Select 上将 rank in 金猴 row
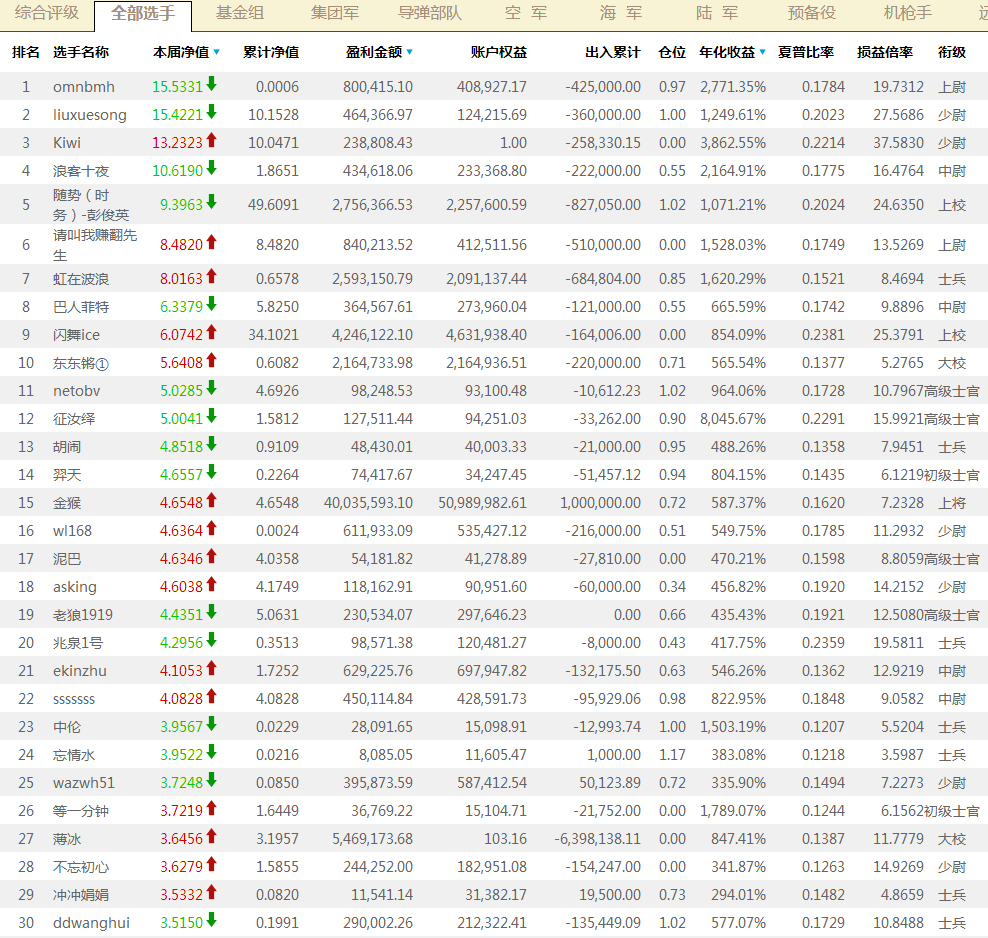The width and height of the screenshot is (988, 938). (951, 503)
